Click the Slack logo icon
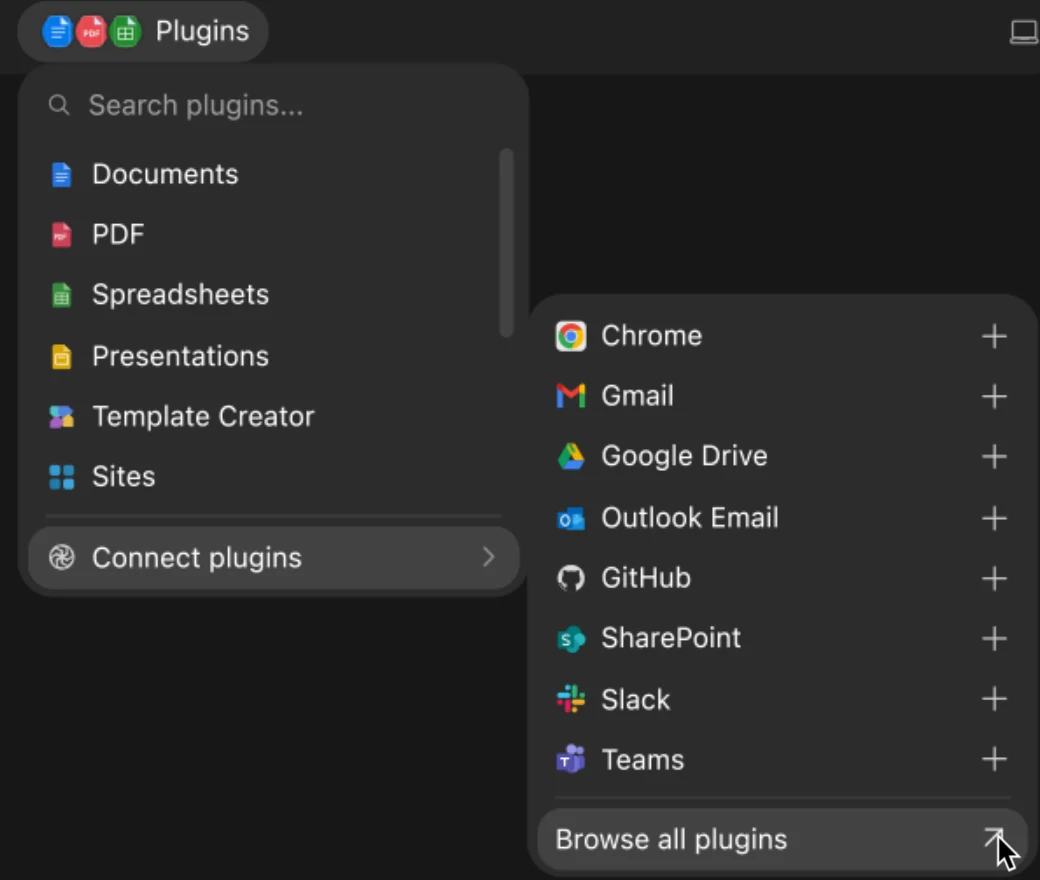 (570, 699)
